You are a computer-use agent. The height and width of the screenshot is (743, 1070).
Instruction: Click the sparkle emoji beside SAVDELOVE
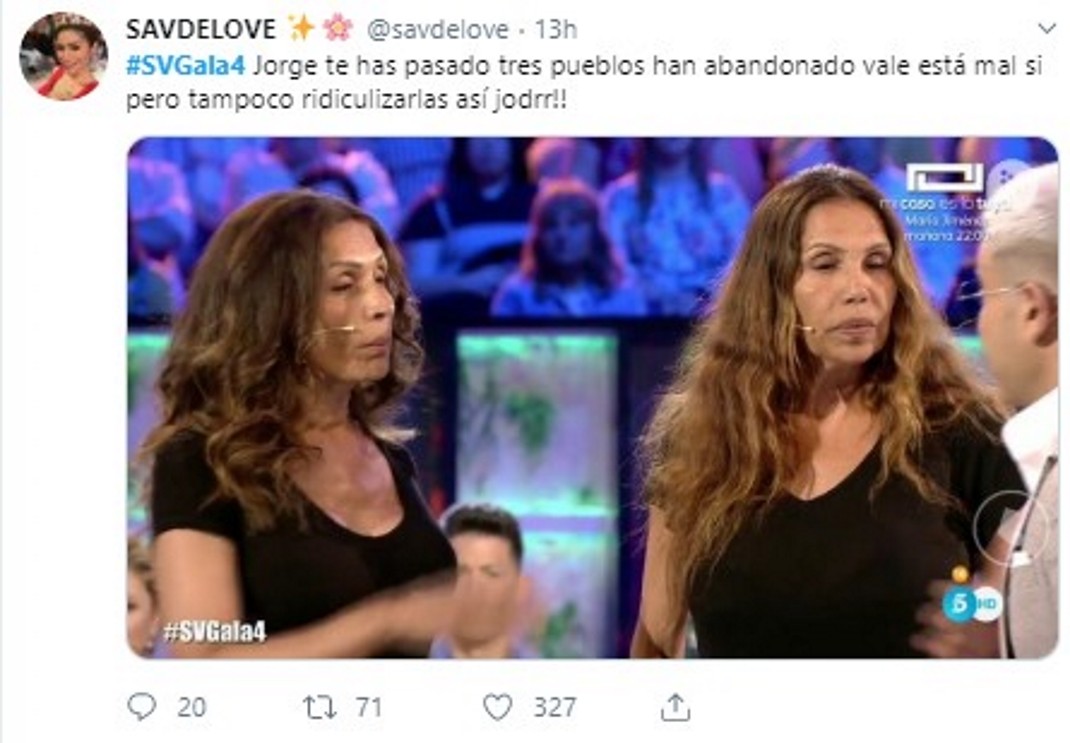coord(301,29)
